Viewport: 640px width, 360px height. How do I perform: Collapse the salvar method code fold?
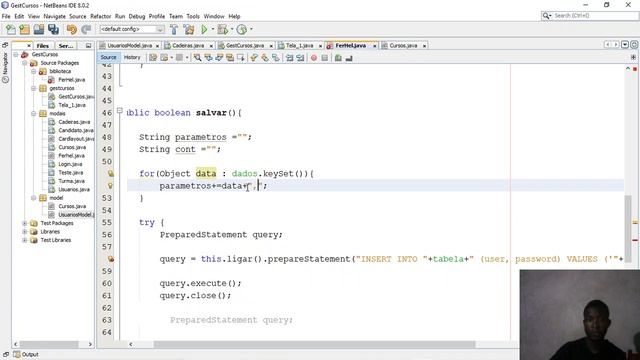tap(120, 111)
